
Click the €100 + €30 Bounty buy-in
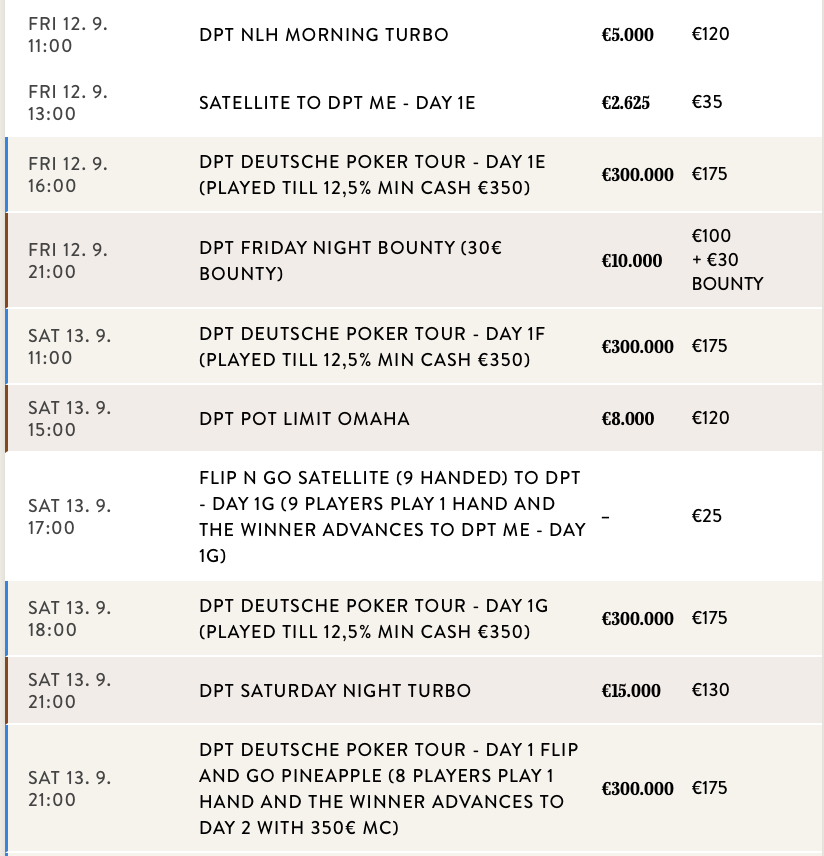pyautogui.click(x=726, y=260)
